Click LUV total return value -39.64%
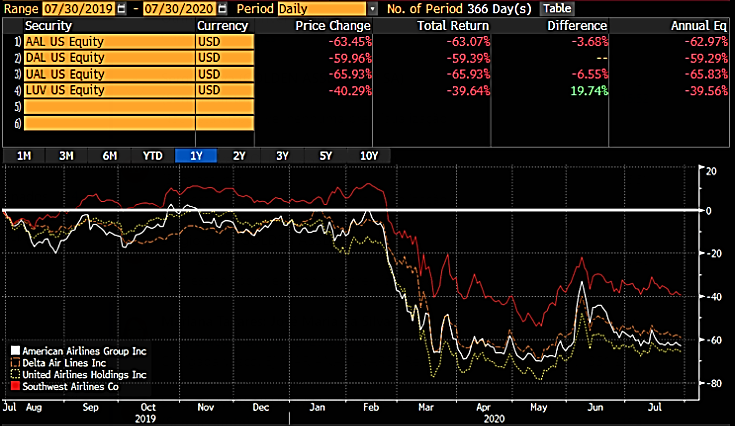Screen dimensions: 735x426 click(x=468, y=90)
